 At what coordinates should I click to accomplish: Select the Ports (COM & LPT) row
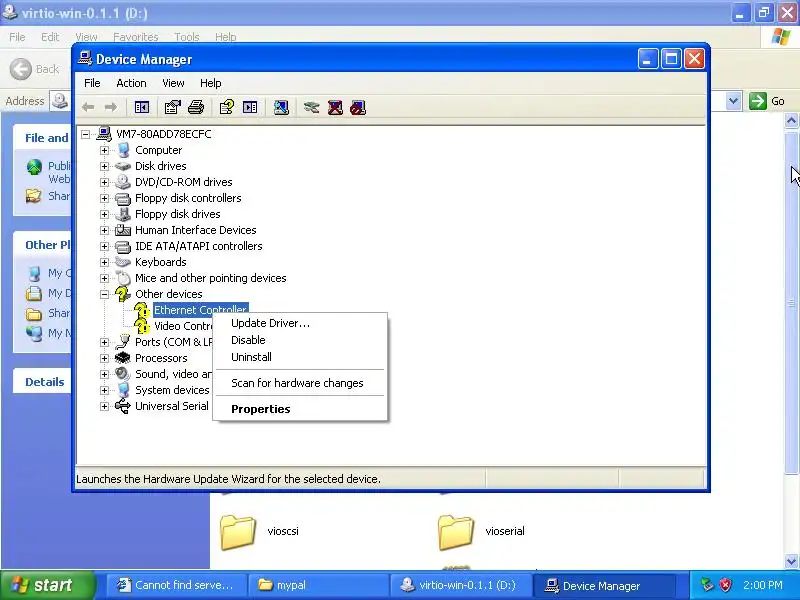click(x=173, y=342)
